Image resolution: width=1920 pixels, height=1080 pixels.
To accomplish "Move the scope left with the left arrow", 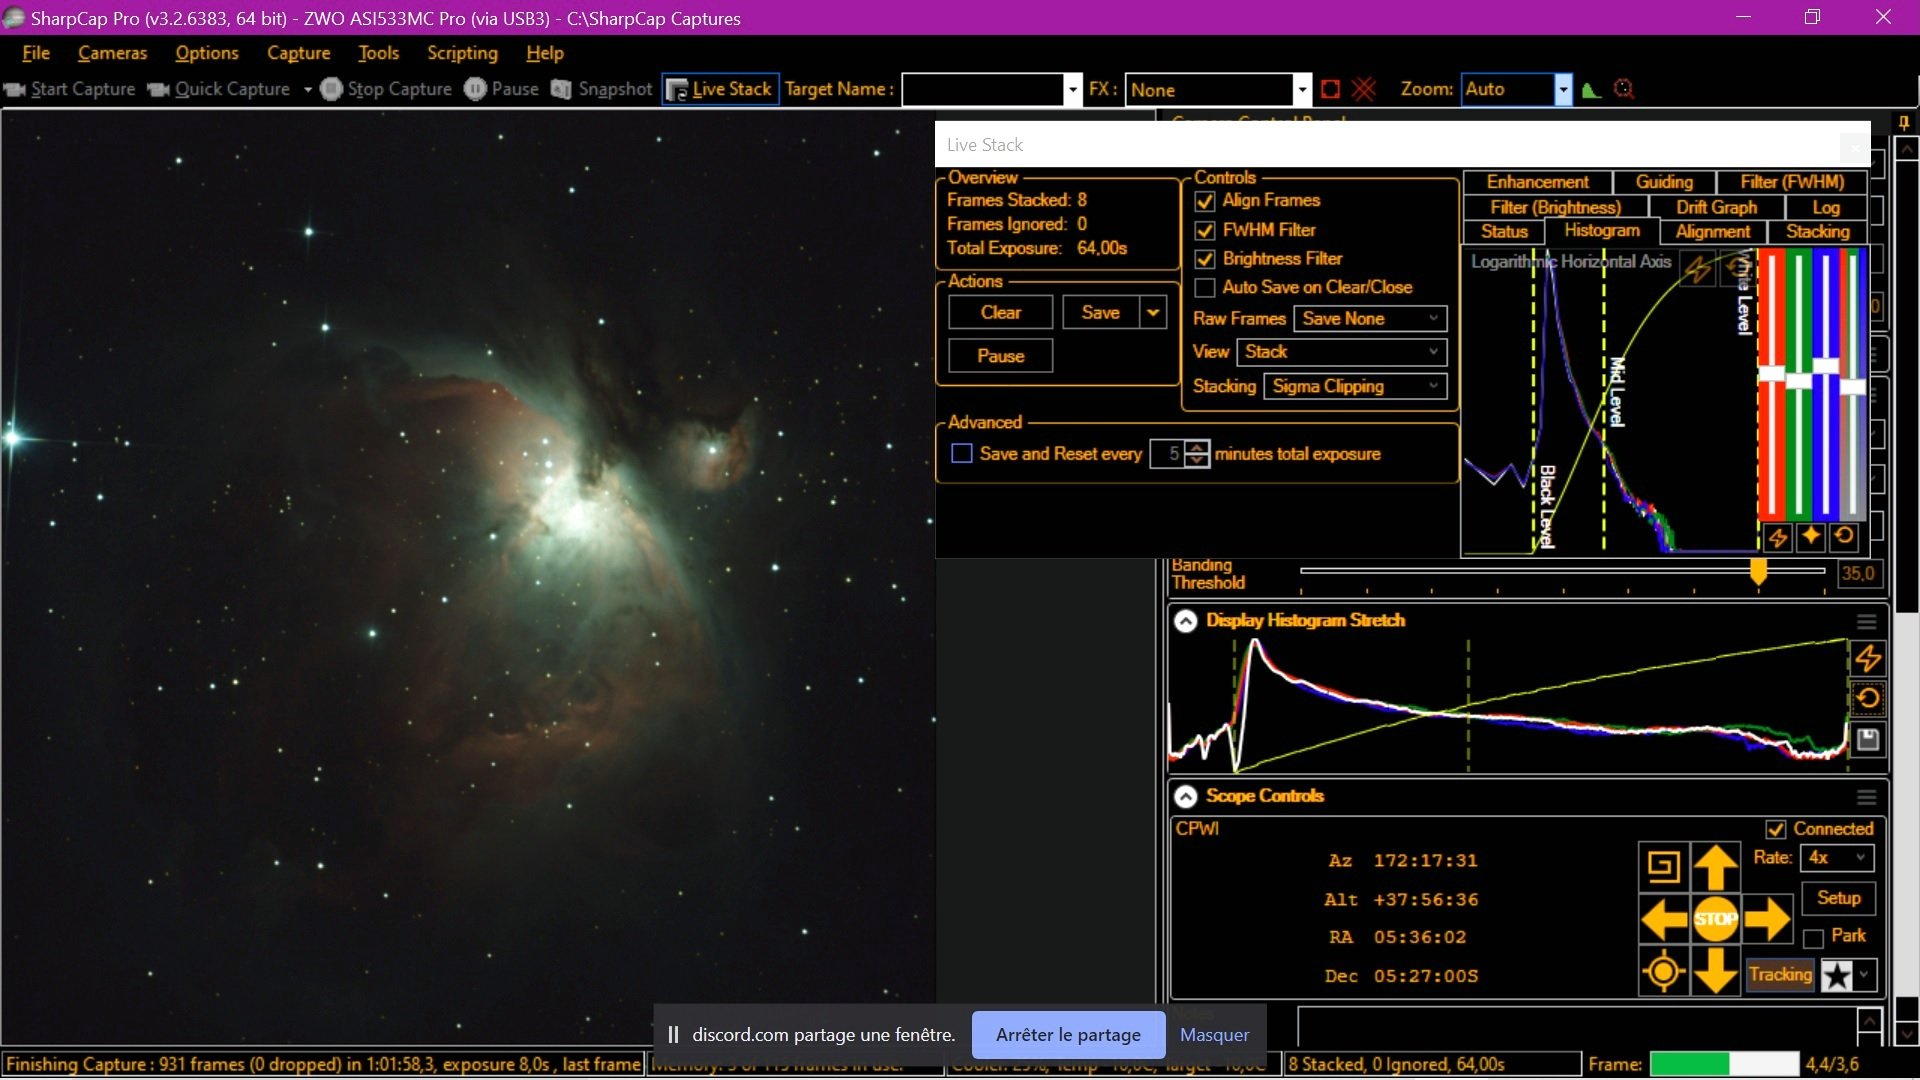I will pos(1664,919).
